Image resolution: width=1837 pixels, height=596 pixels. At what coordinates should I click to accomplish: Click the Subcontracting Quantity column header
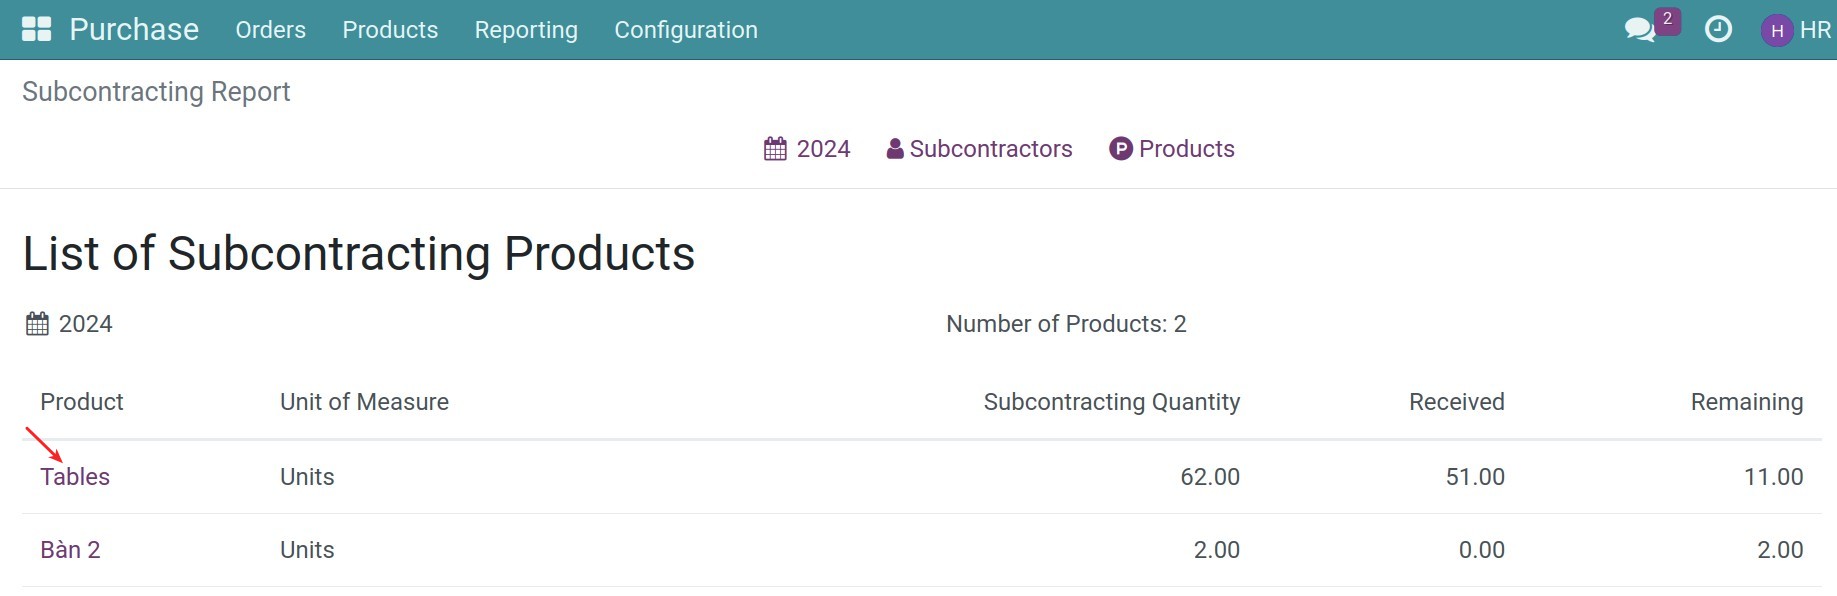tap(1111, 402)
